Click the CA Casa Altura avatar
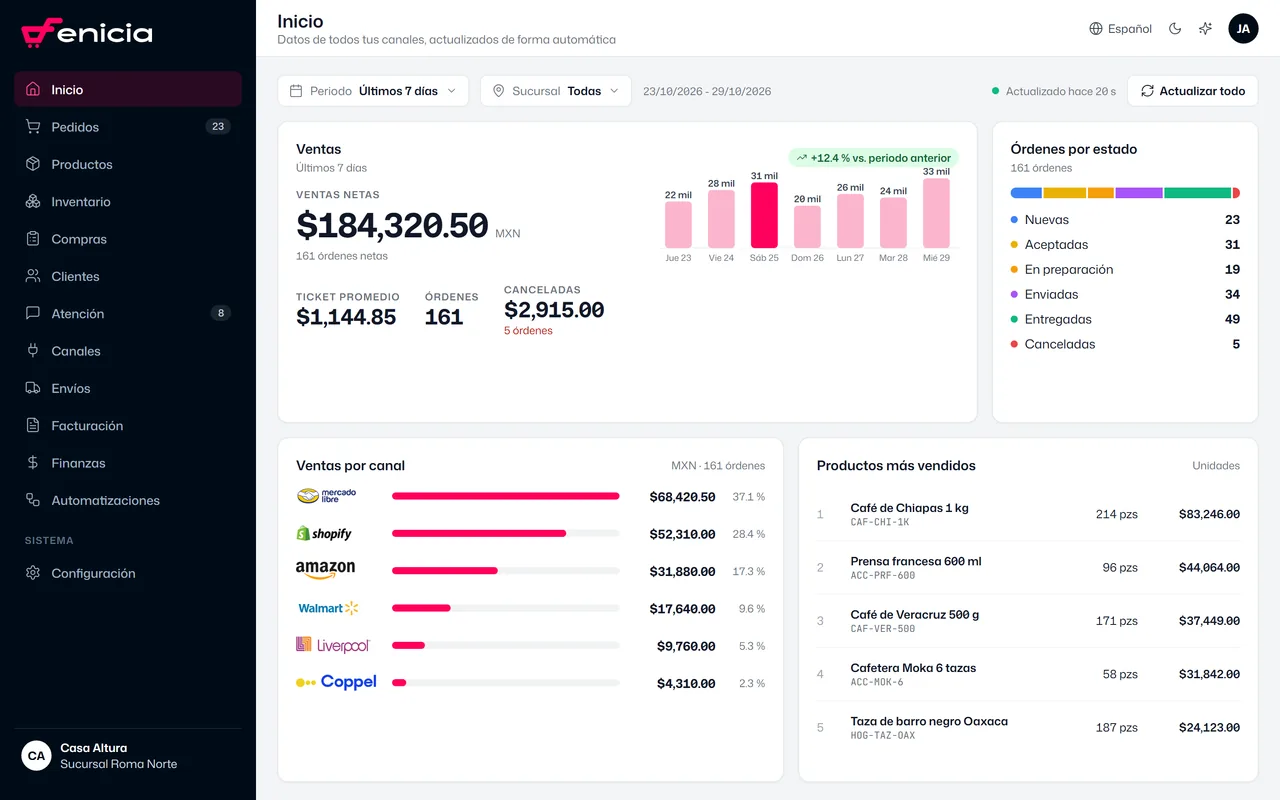Image resolution: width=1280 pixels, height=800 pixels. [36, 756]
